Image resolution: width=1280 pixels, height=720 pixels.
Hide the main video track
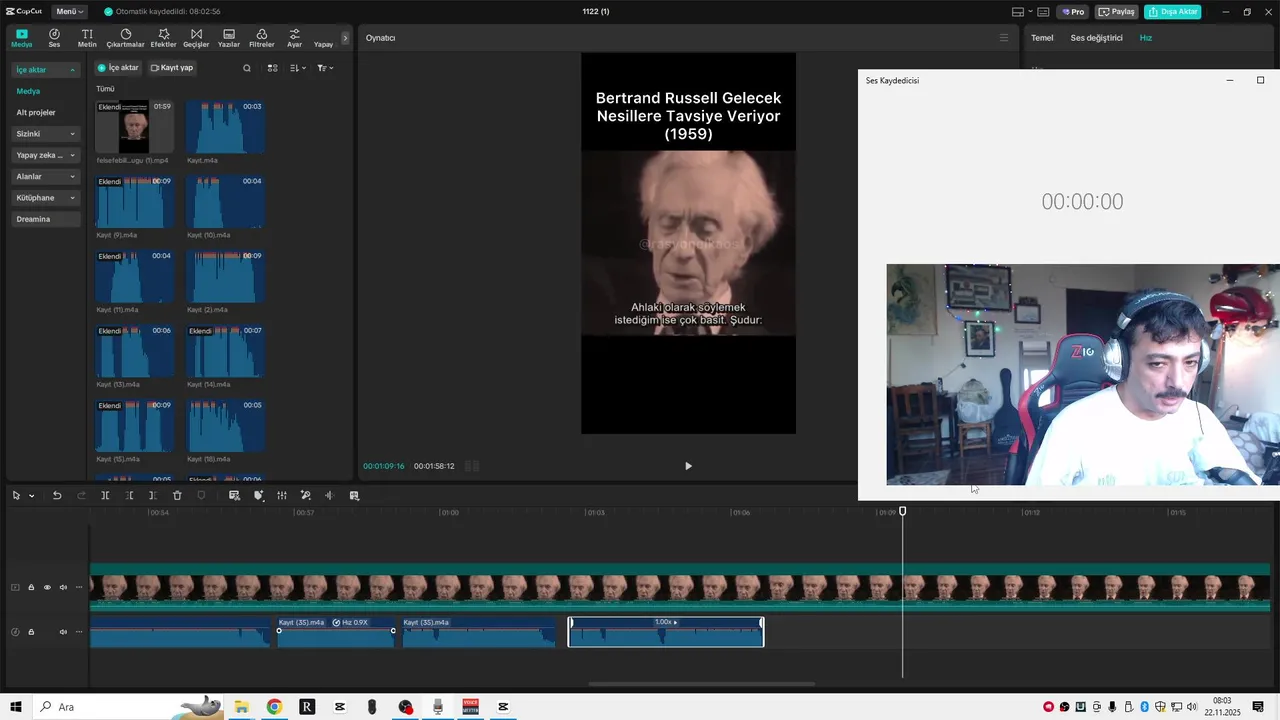[47, 587]
